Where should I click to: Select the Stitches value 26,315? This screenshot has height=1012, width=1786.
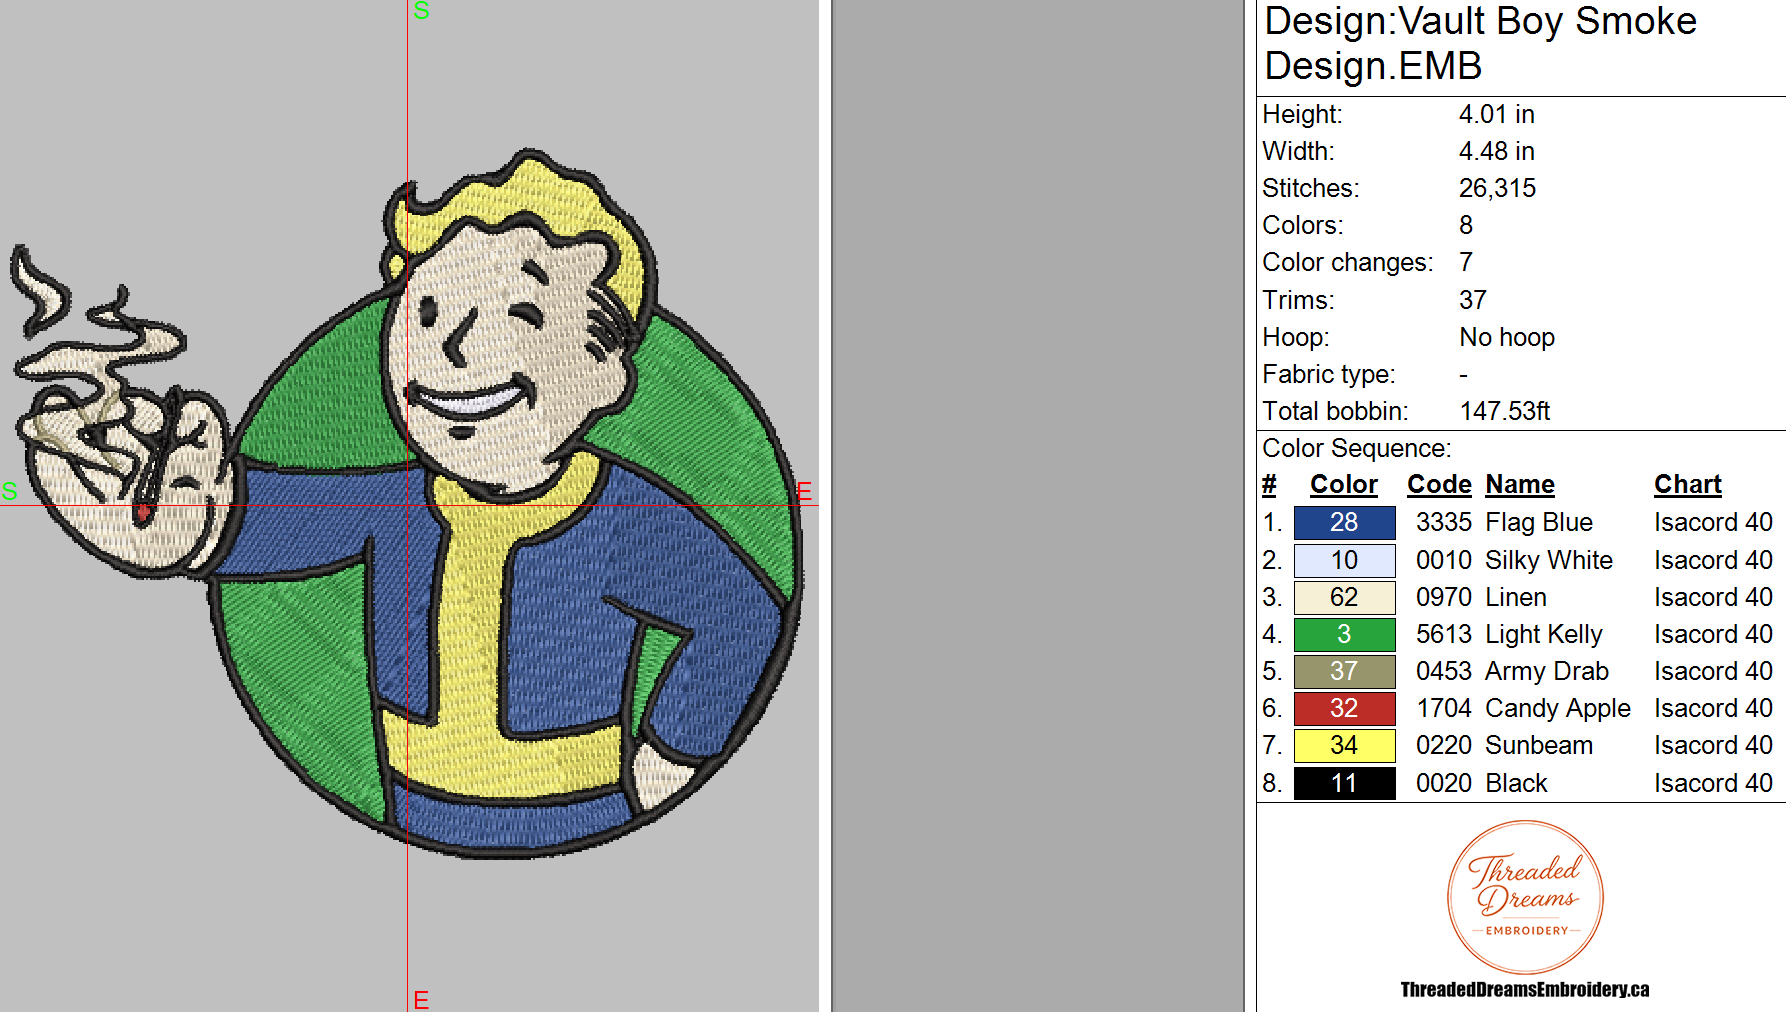(x=1497, y=188)
